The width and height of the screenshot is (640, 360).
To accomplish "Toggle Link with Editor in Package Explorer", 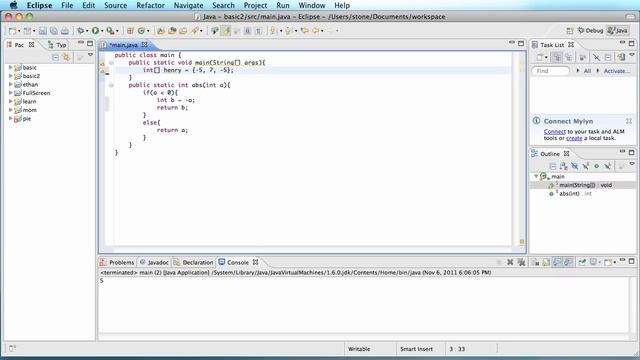I will 67,58.
